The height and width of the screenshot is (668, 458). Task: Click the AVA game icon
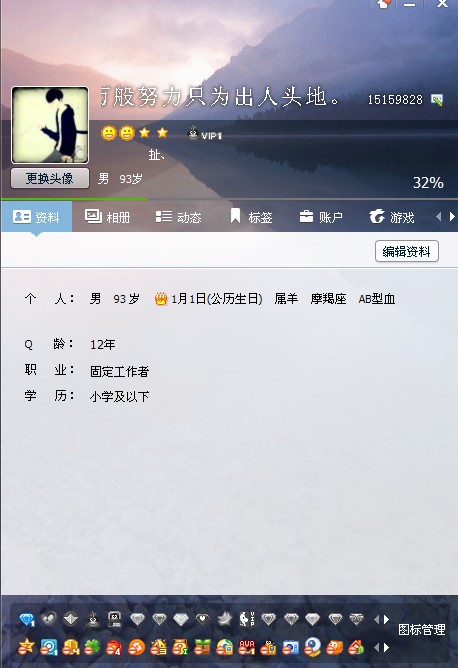(x=247, y=648)
